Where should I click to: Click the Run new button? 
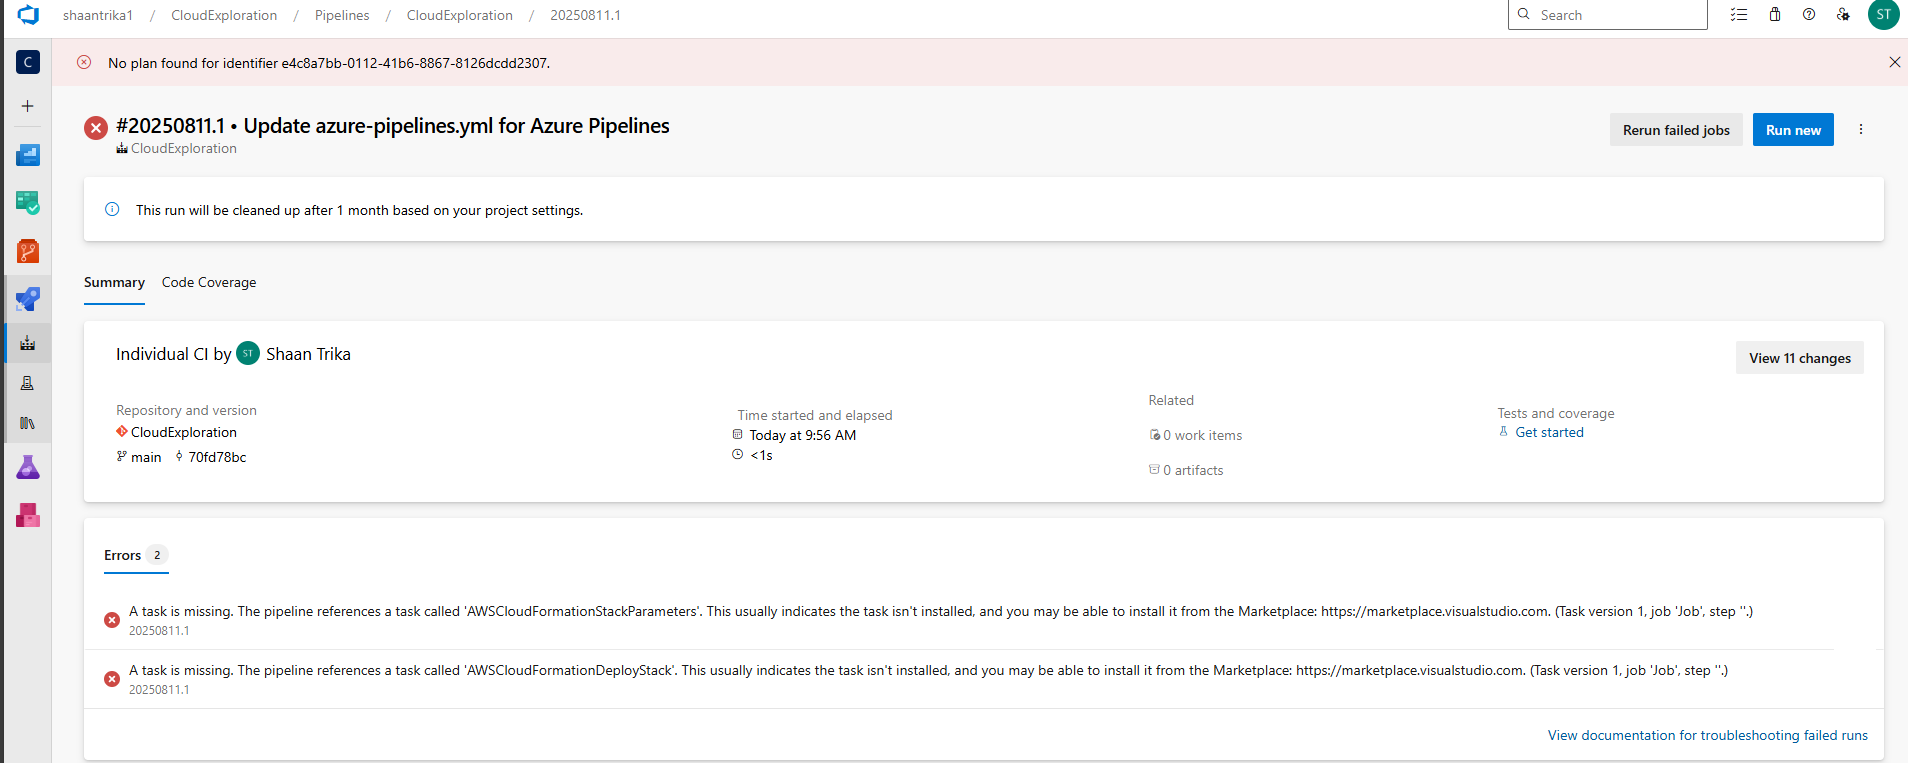click(1793, 130)
